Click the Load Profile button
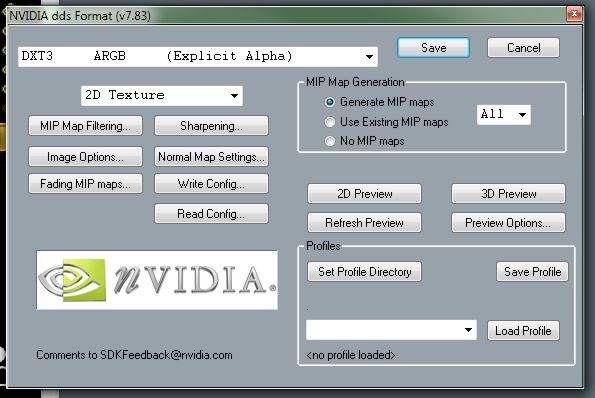Image resolution: width=595 pixels, height=398 pixels. pyautogui.click(x=523, y=331)
